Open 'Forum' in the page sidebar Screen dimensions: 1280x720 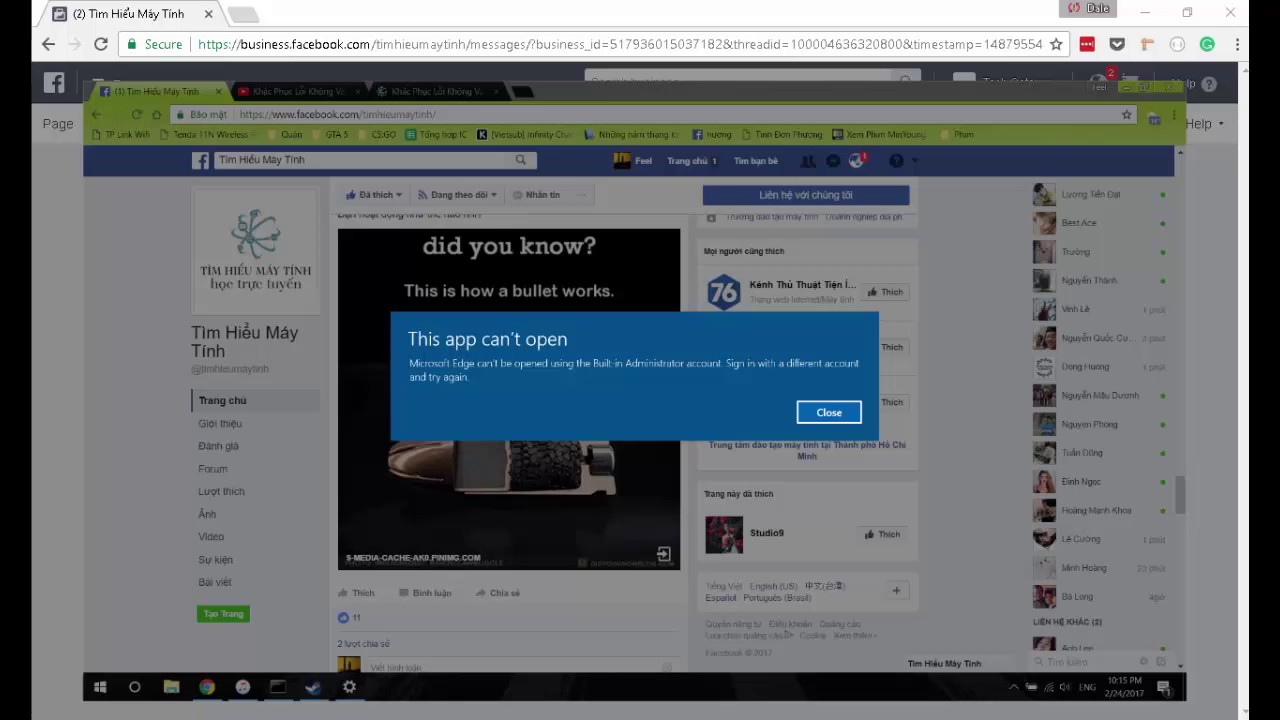click(x=212, y=469)
